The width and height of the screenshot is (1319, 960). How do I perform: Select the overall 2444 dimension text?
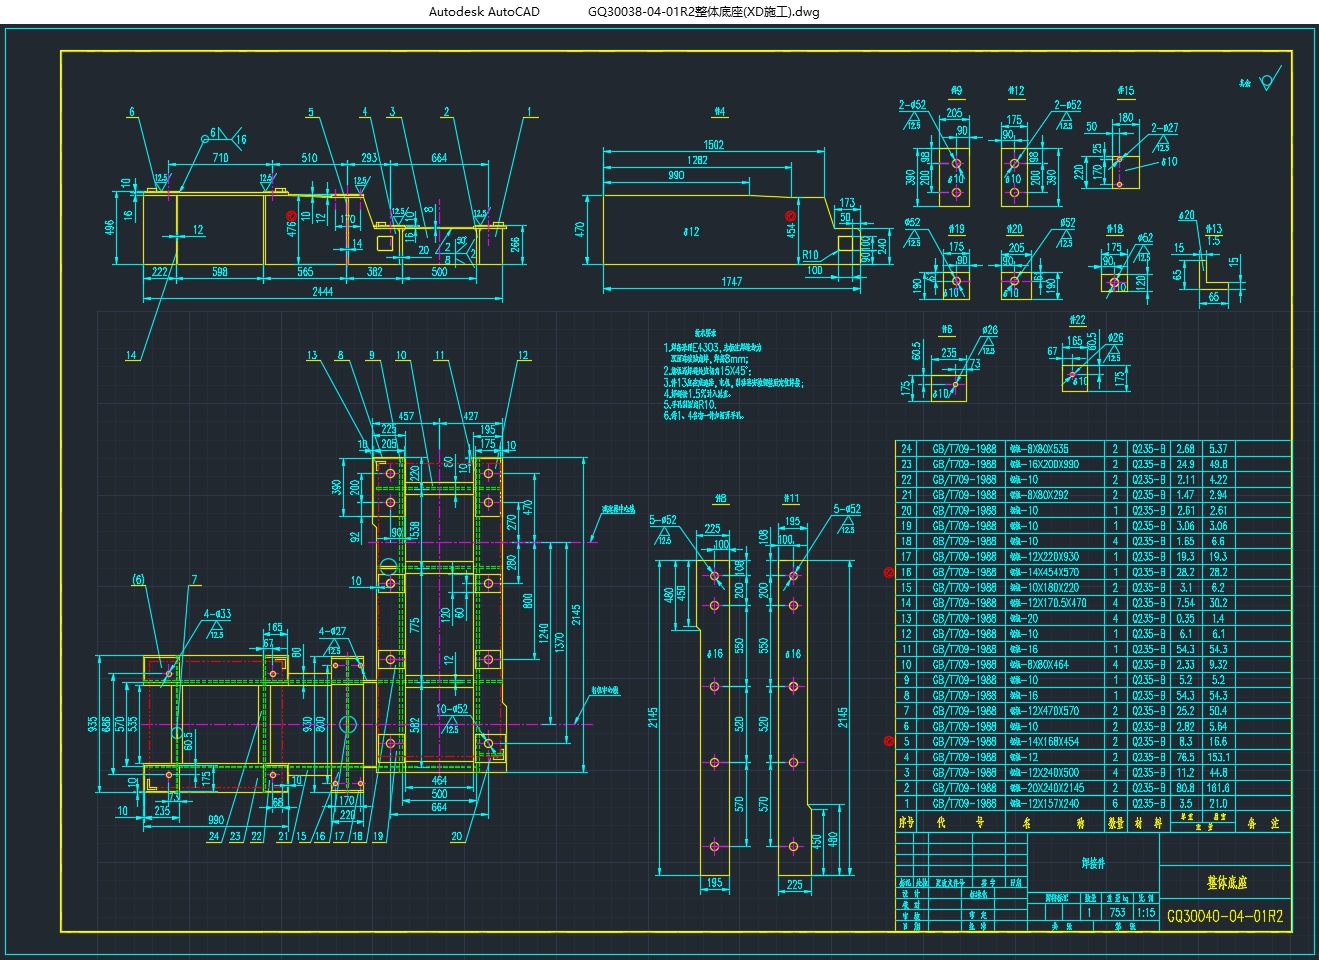pyautogui.click(x=321, y=292)
